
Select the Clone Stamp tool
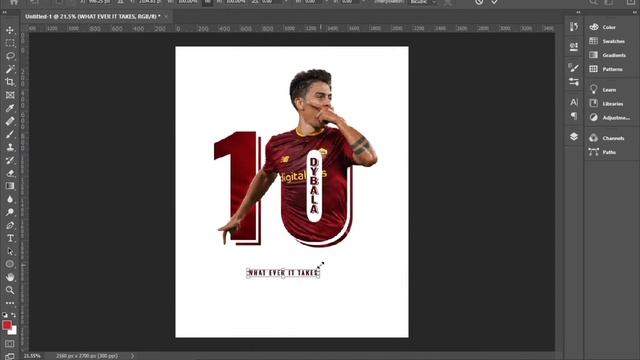pyautogui.click(x=10, y=147)
